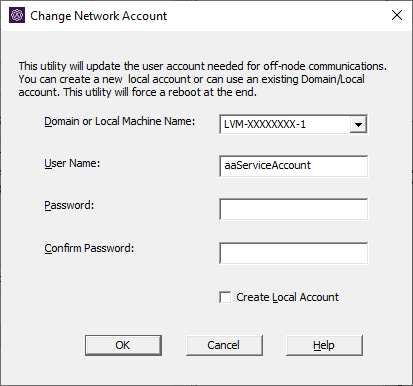The image size is (413, 386).
Task: Confirm changes with the OK button
Action: [x=123, y=345]
